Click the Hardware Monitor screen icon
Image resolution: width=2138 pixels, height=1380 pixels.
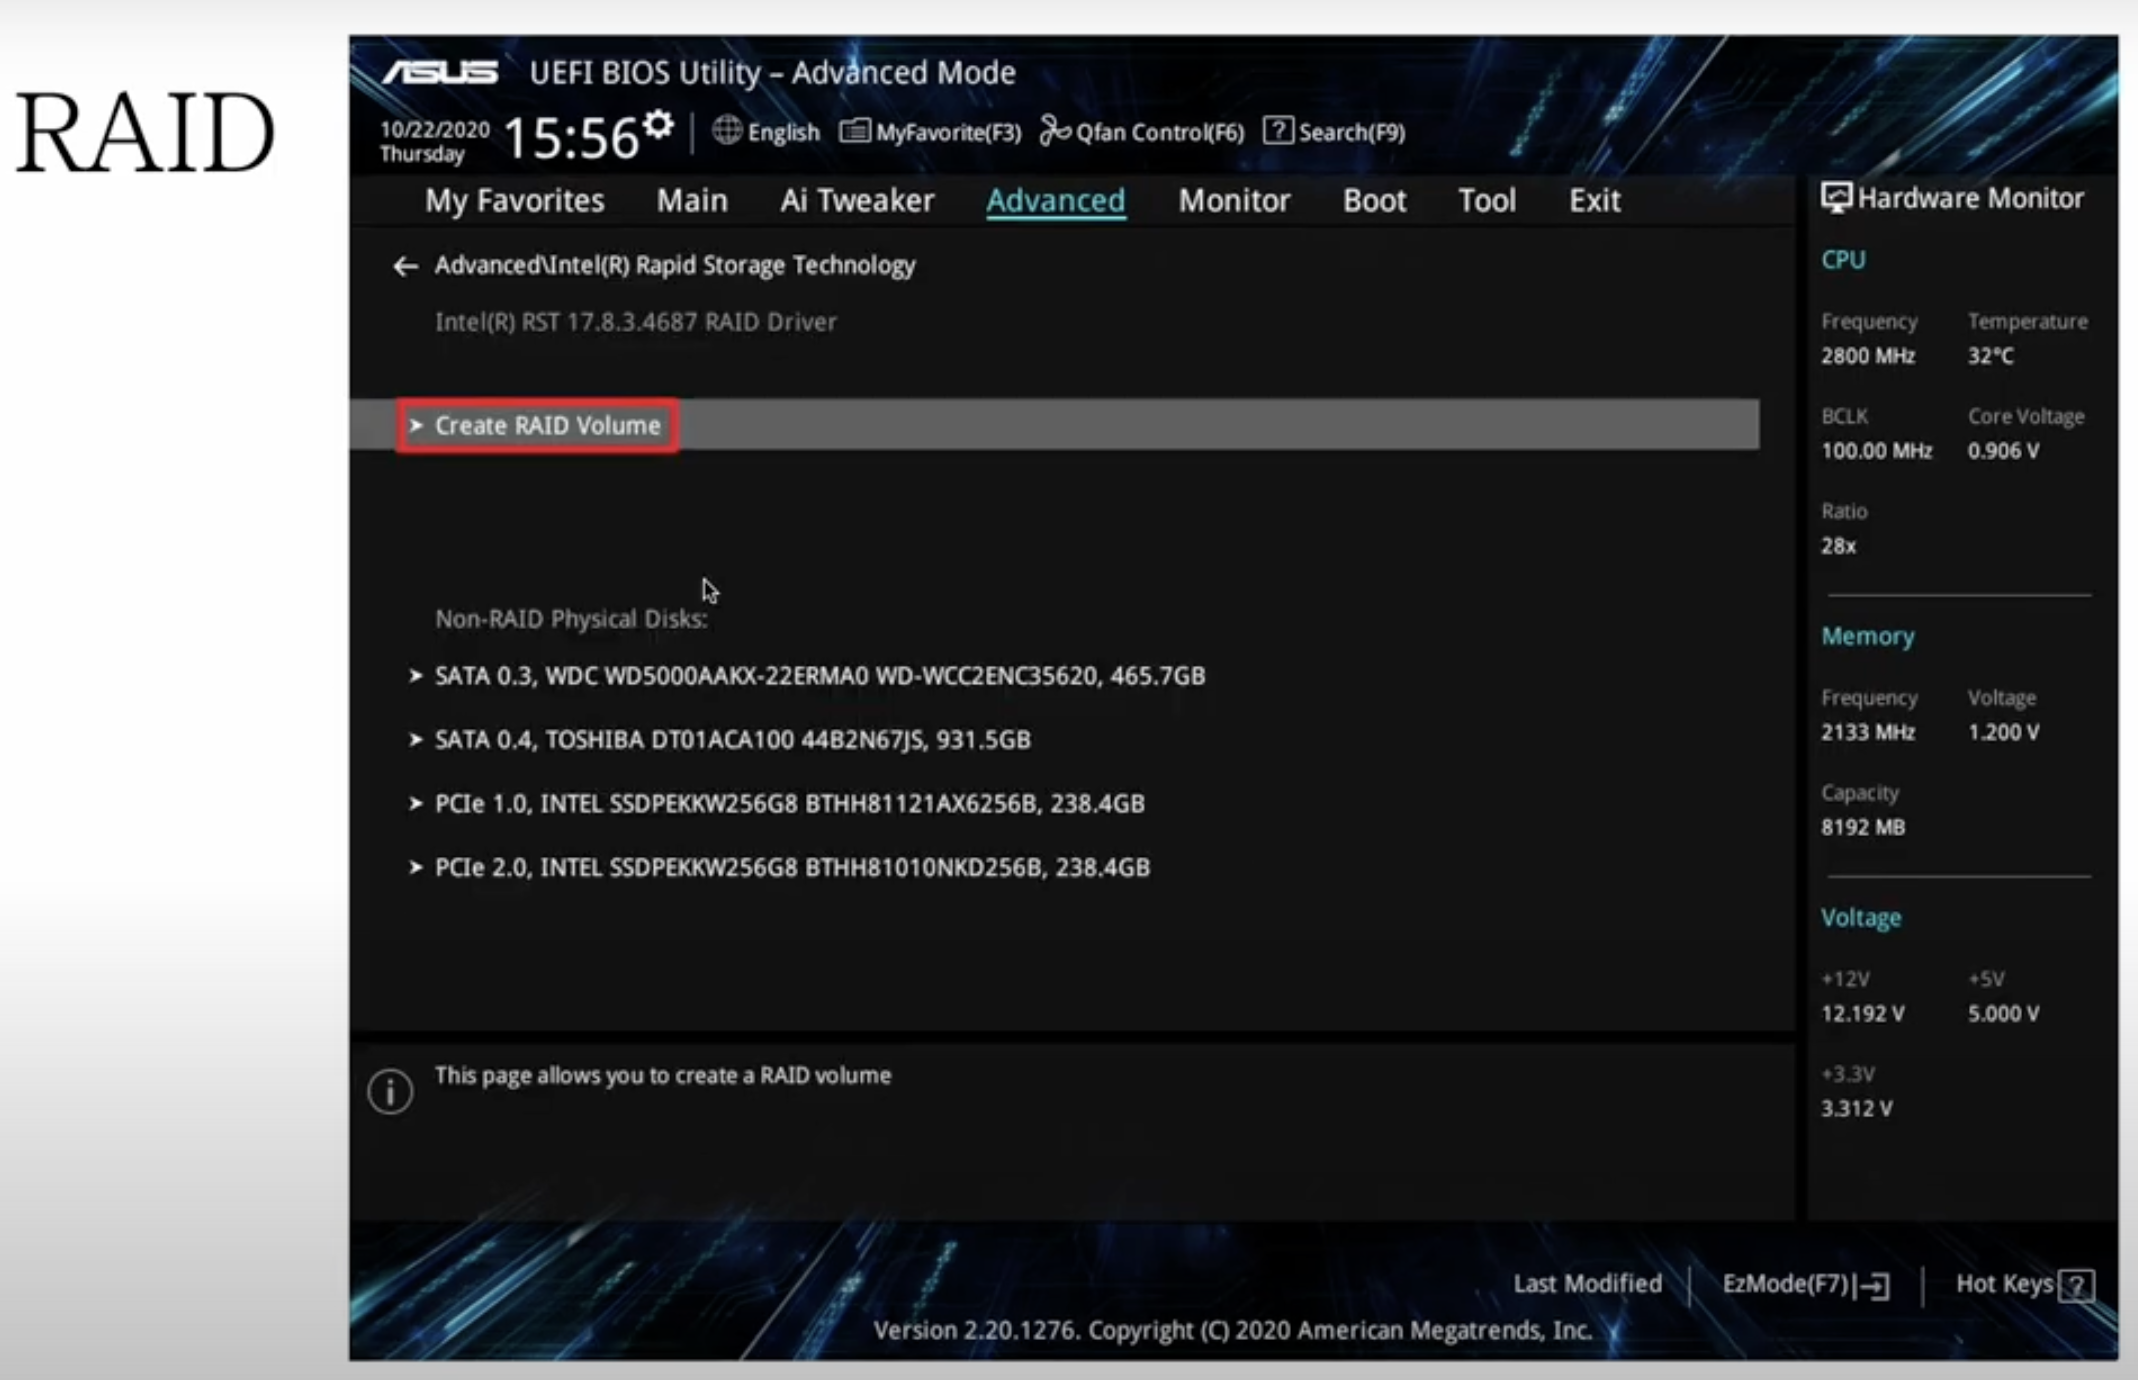[1836, 197]
